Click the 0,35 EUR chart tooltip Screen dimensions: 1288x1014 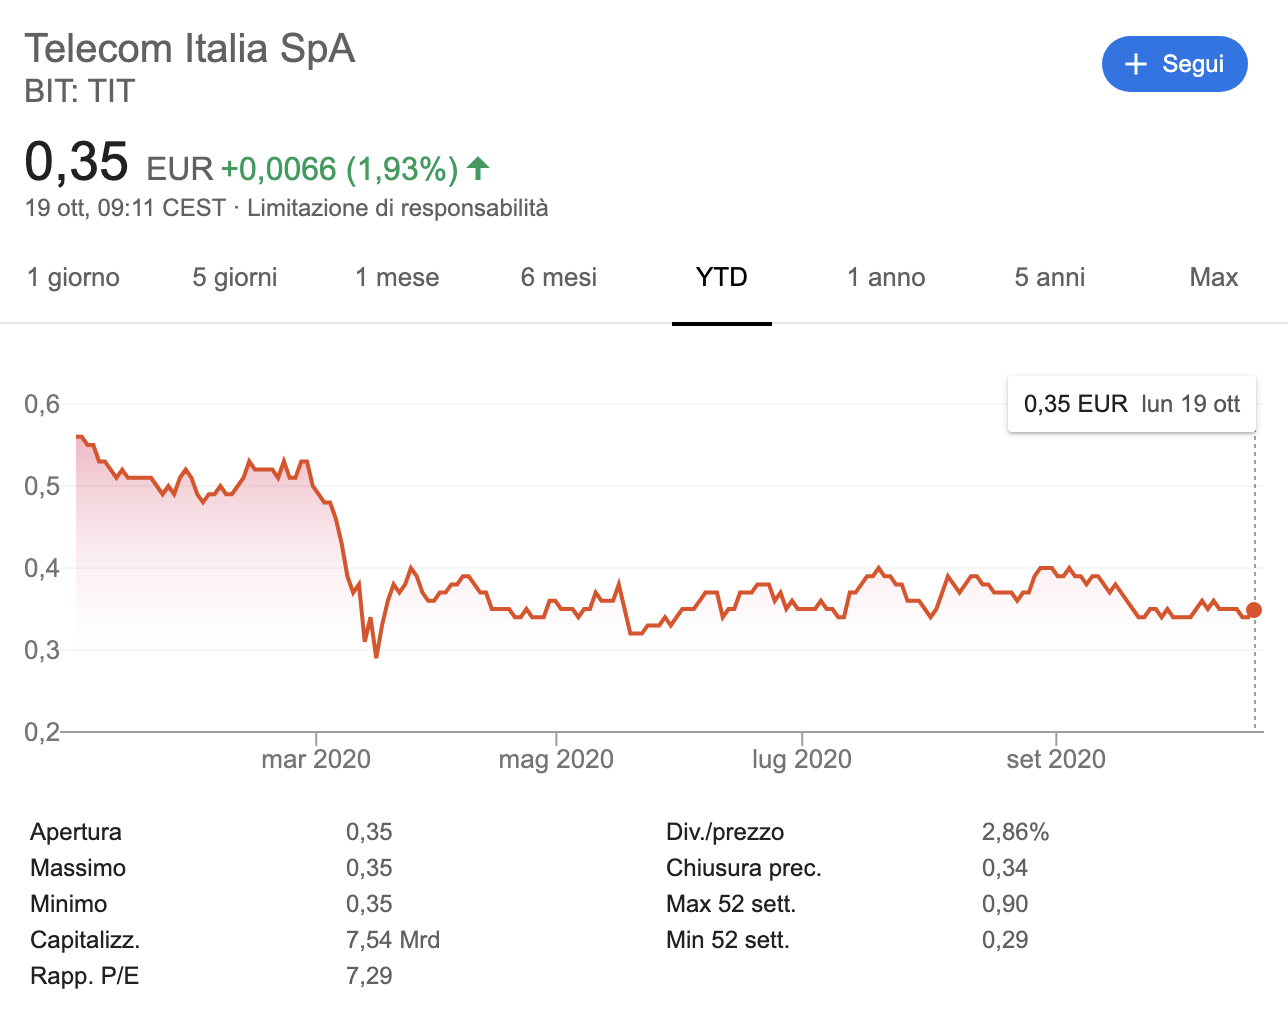(x=1131, y=404)
